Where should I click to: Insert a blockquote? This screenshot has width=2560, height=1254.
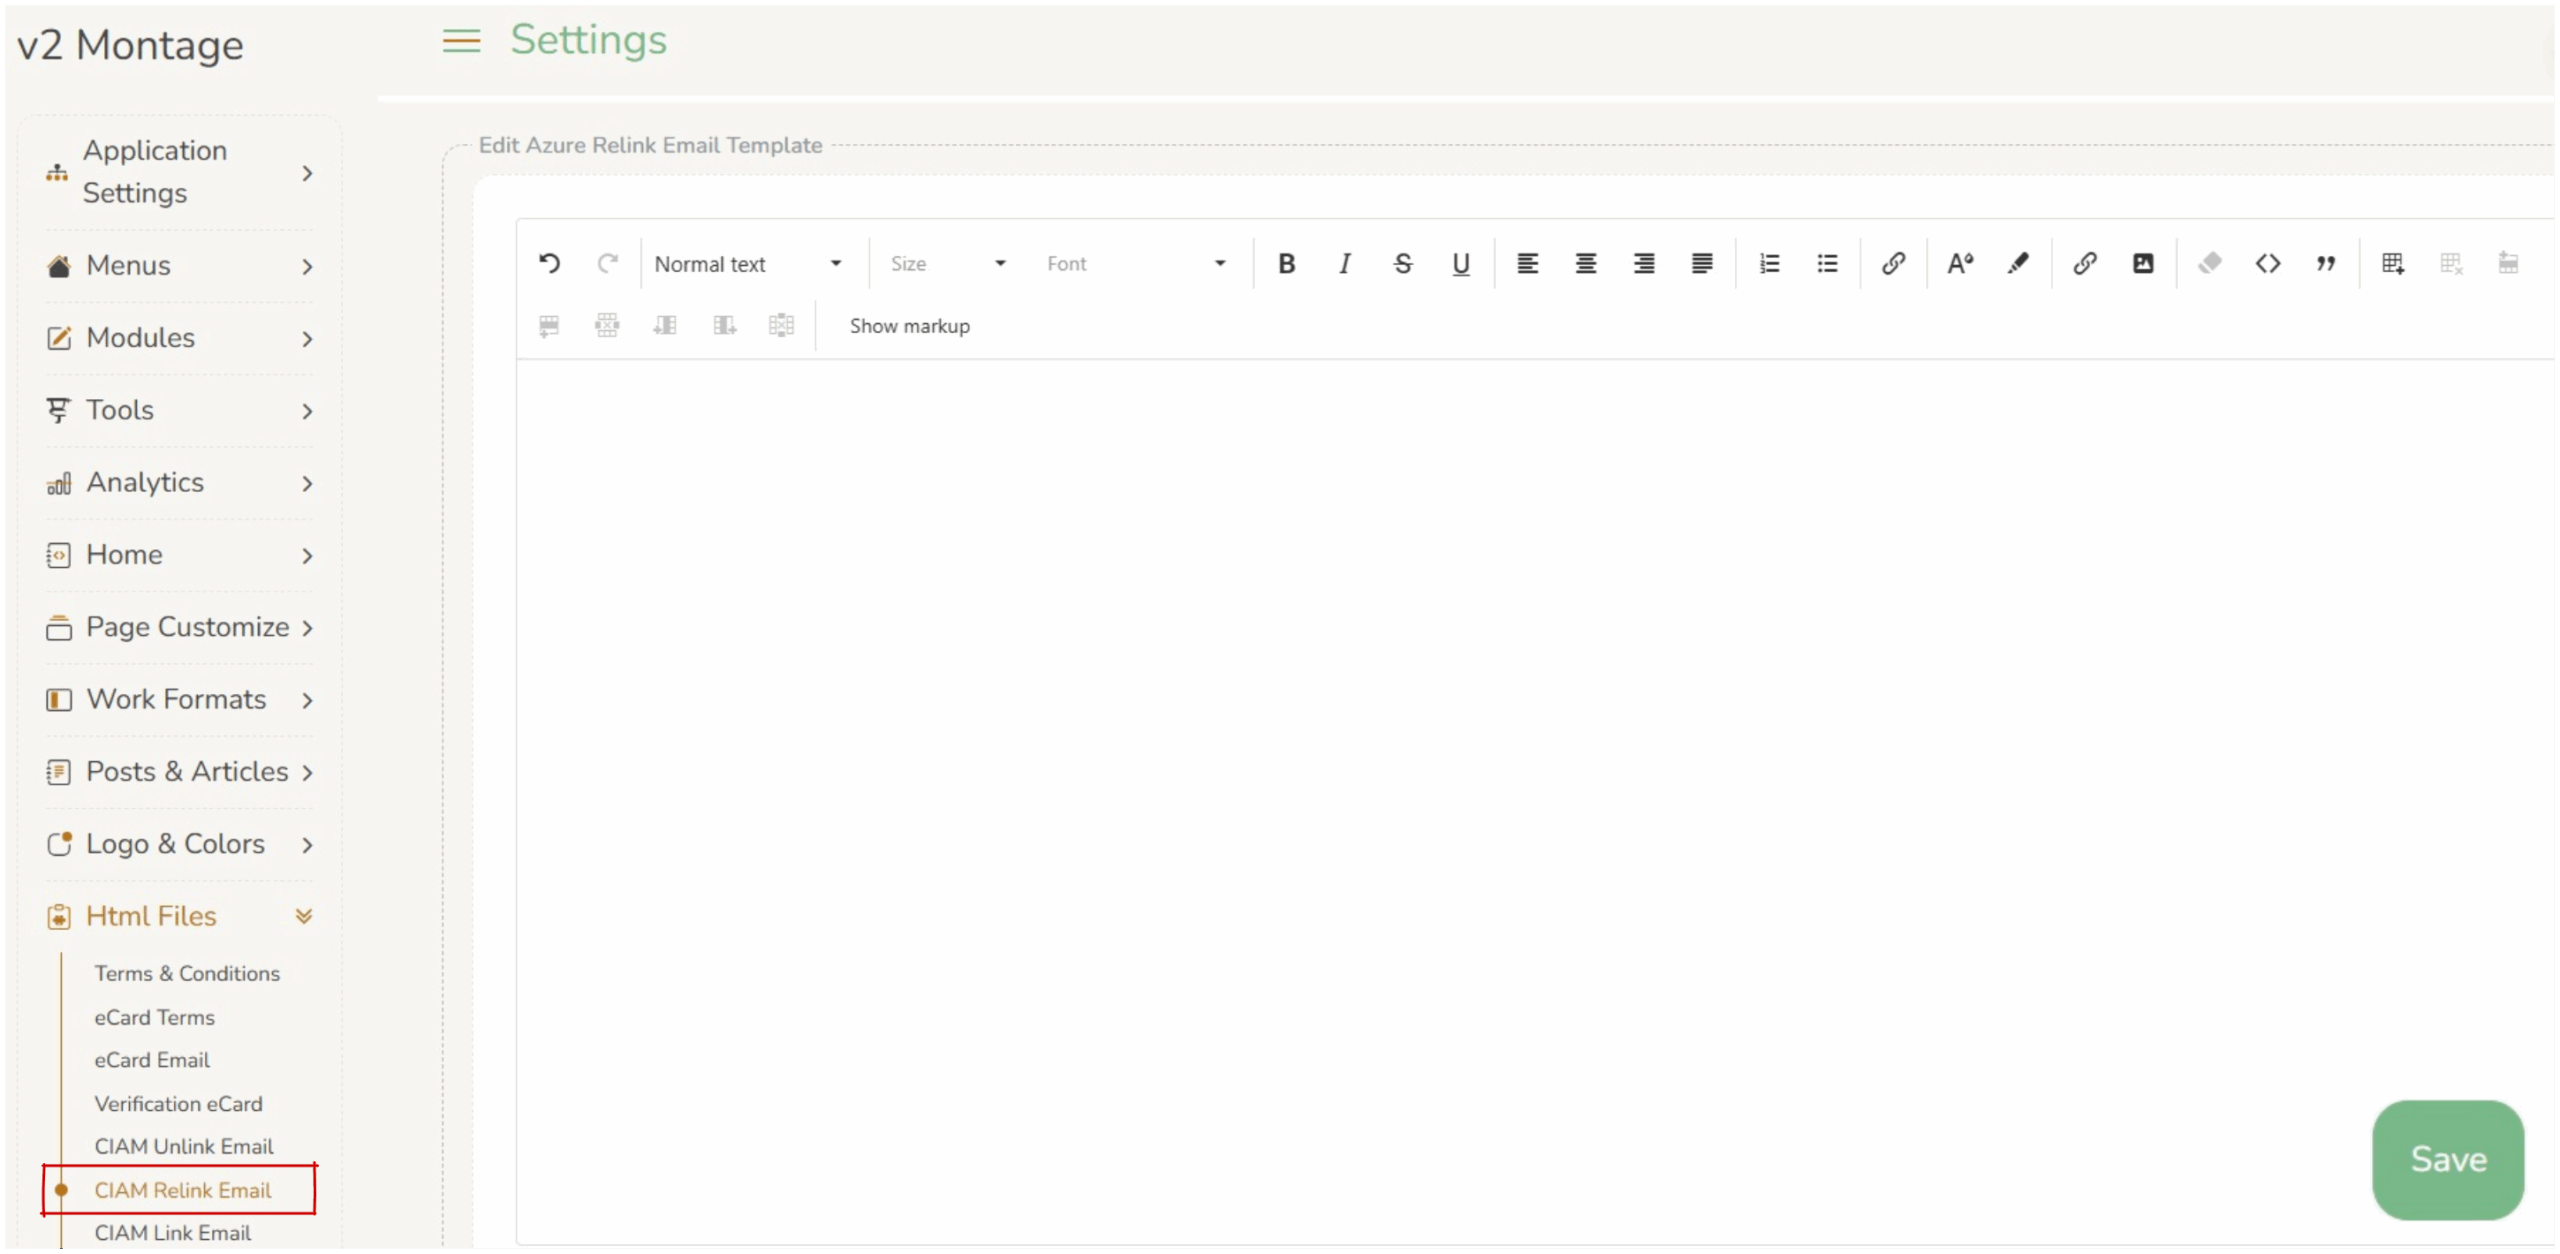2326,263
